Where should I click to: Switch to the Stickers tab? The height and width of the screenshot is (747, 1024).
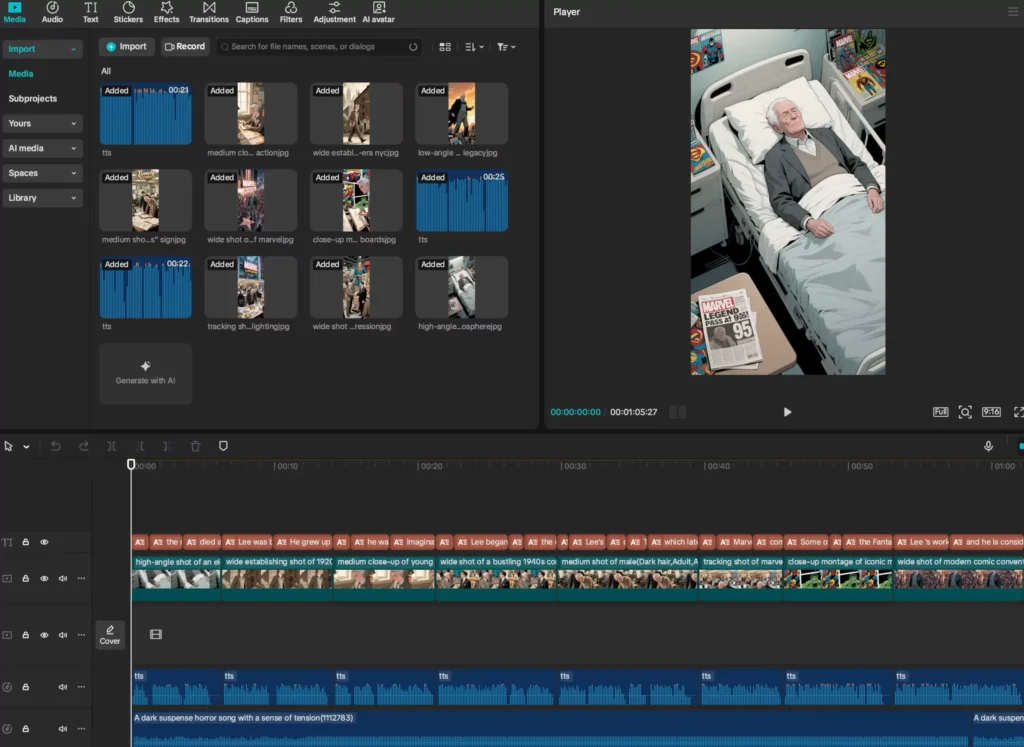(x=128, y=12)
